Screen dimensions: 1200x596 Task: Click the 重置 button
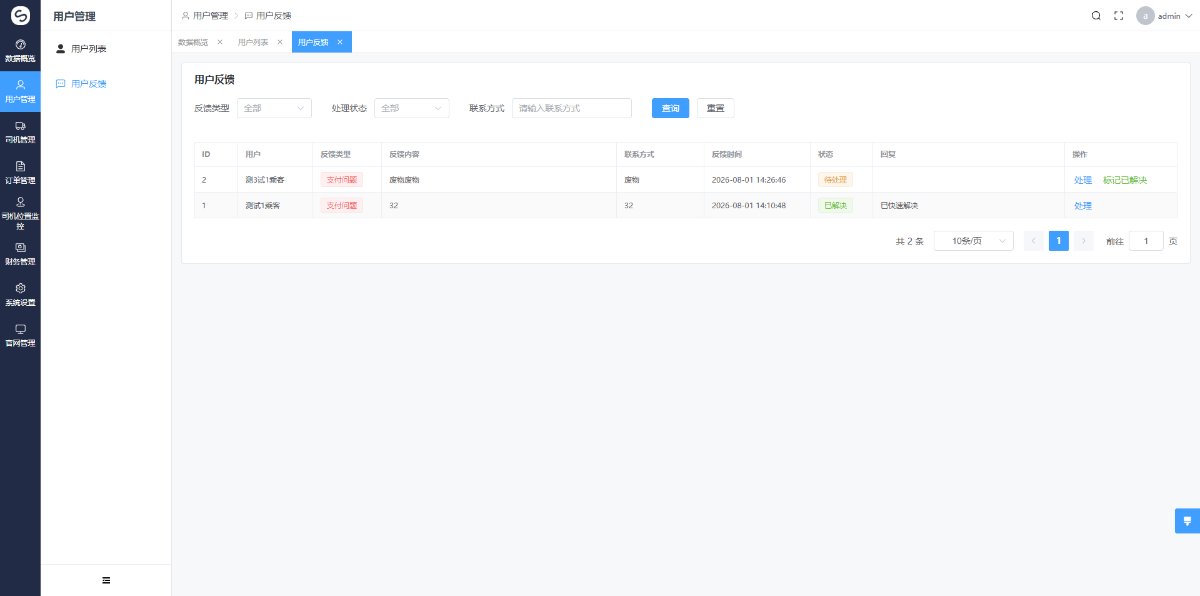pyautogui.click(x=715, y=108)
